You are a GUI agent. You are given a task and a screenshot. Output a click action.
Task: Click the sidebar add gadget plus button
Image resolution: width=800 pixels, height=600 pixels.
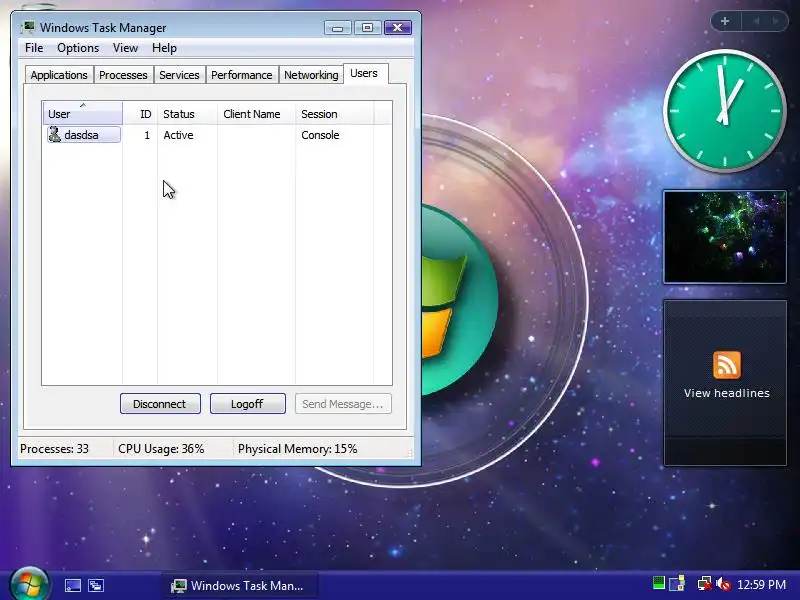[725, 21]
